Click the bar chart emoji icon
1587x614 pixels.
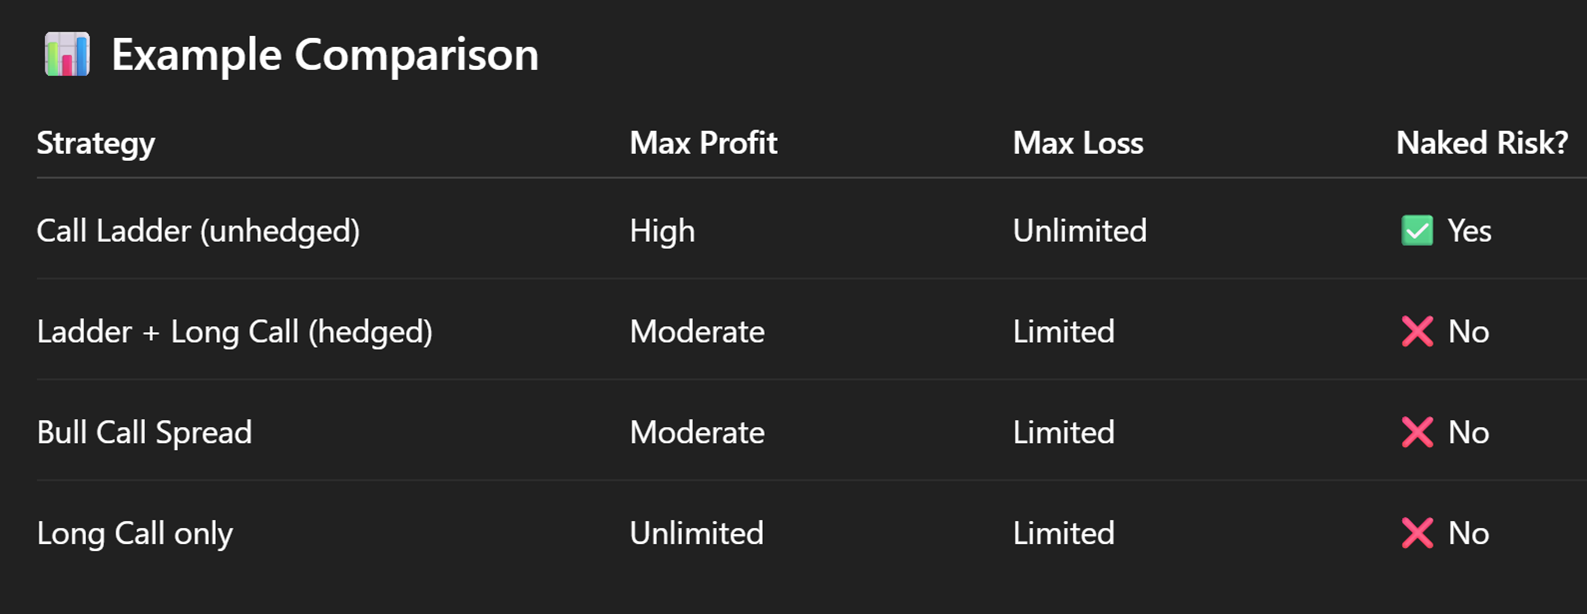pos(67,54)
